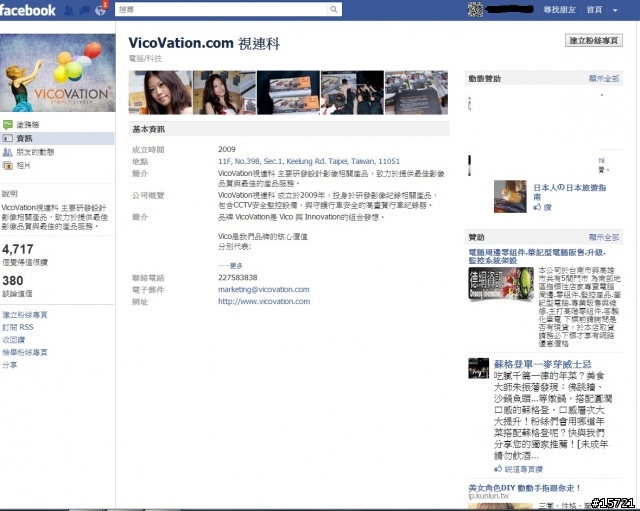
Task: Click the magnifier search button
Action: (x=334, y=9)
